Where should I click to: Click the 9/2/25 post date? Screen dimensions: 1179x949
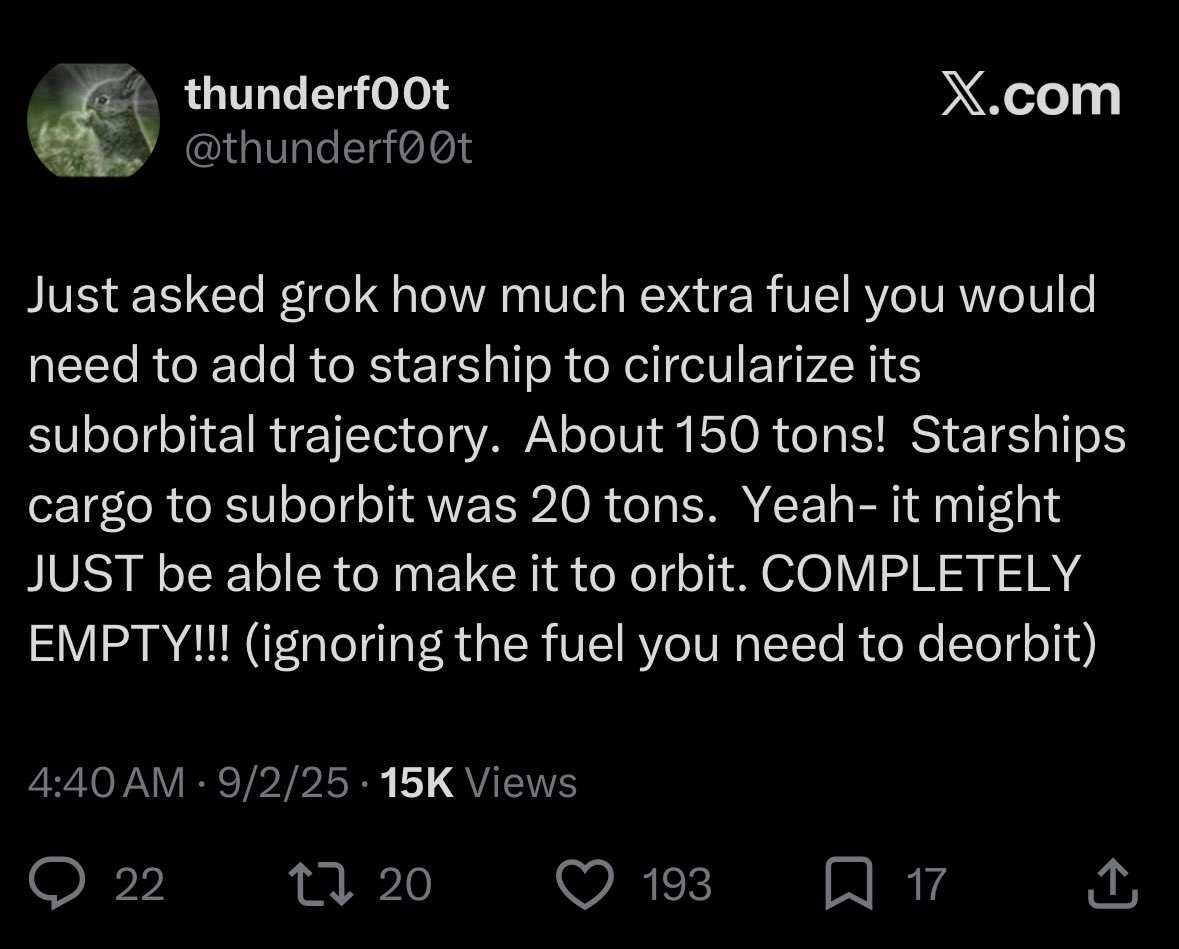point(283,783)
